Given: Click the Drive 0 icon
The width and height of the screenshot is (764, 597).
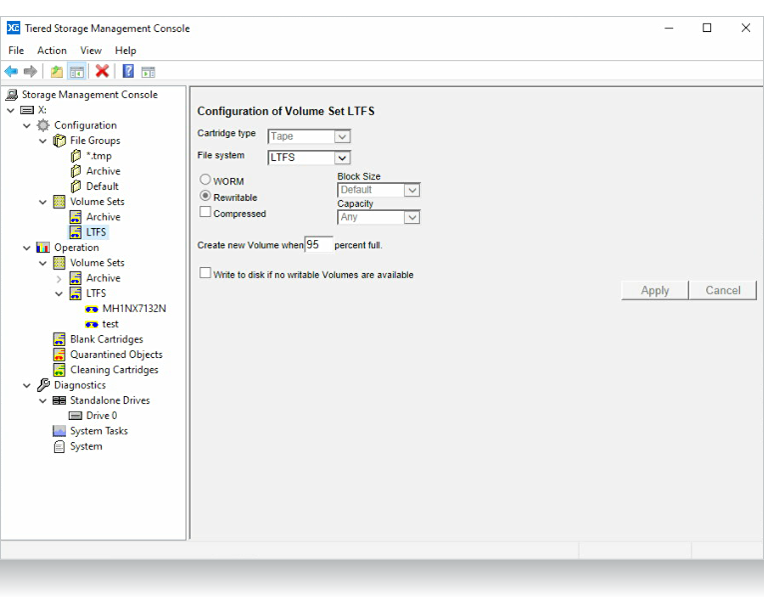Looking at the screenshot, I should click(76, 416).
